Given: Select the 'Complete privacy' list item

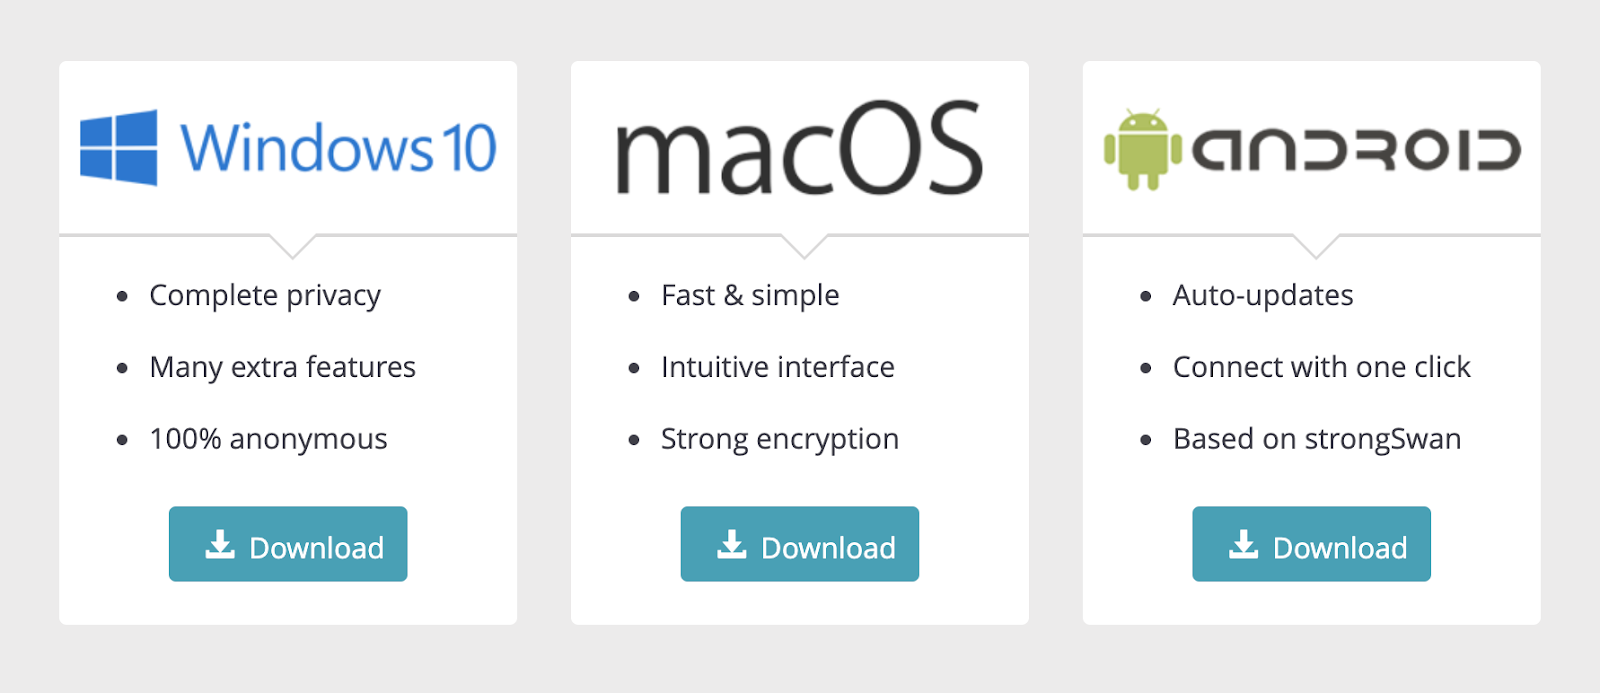Looking at the screenshot, I should click(265, 296).
